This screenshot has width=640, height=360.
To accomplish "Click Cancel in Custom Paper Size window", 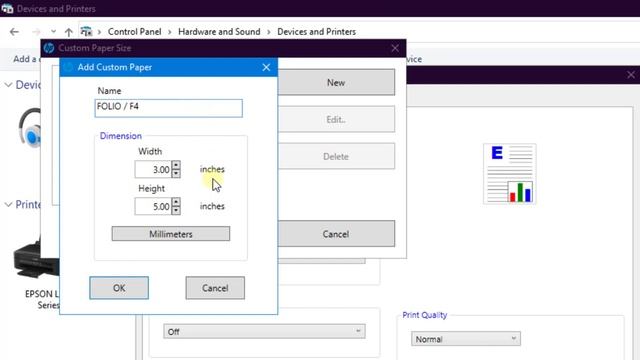I will click(336, 234).
